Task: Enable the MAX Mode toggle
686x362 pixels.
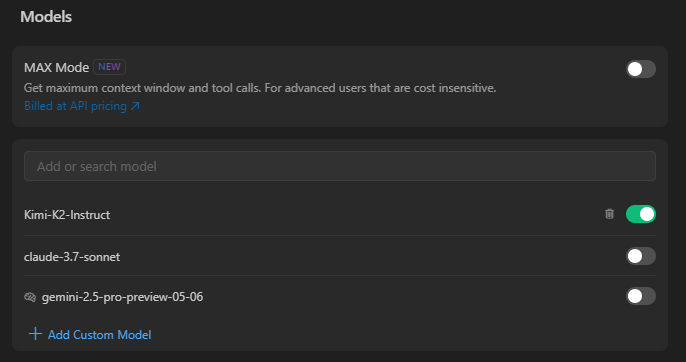Action: coord(640,69)
